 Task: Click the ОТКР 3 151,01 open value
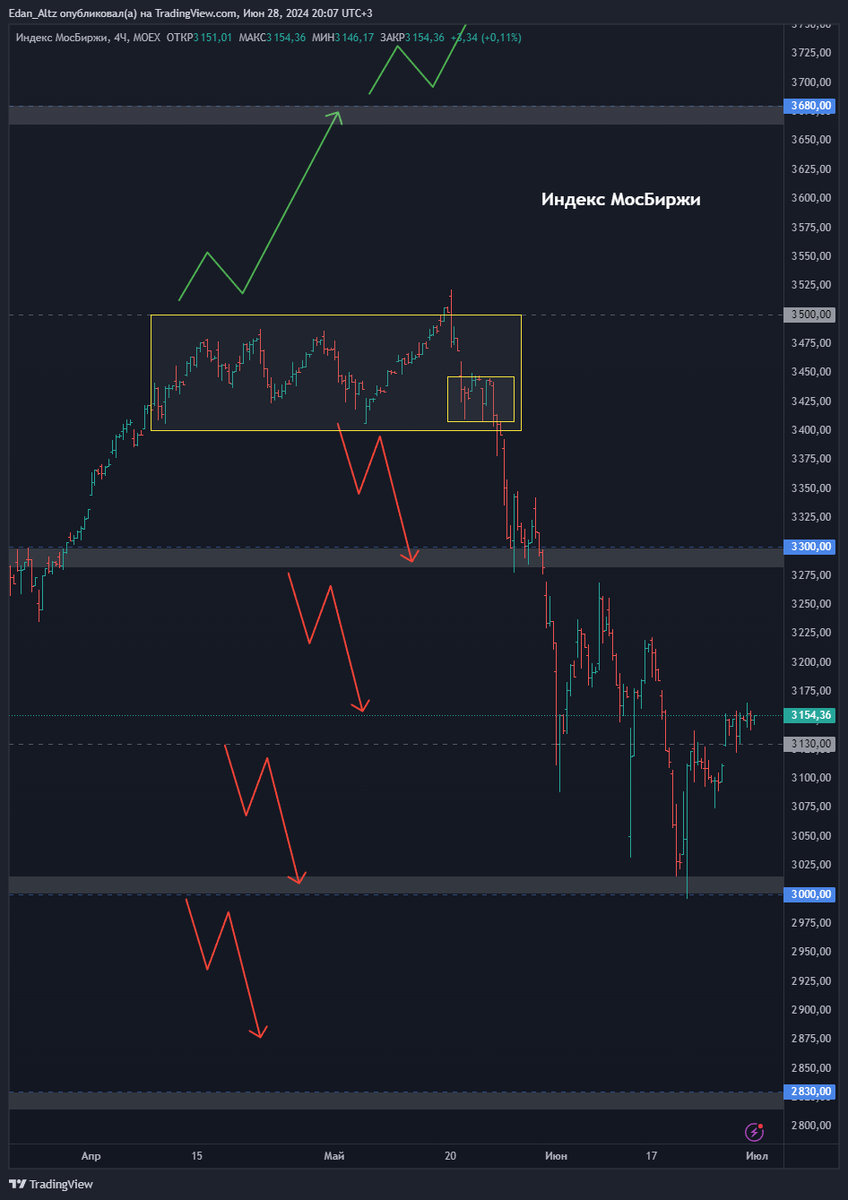click(x=200, y=37)
